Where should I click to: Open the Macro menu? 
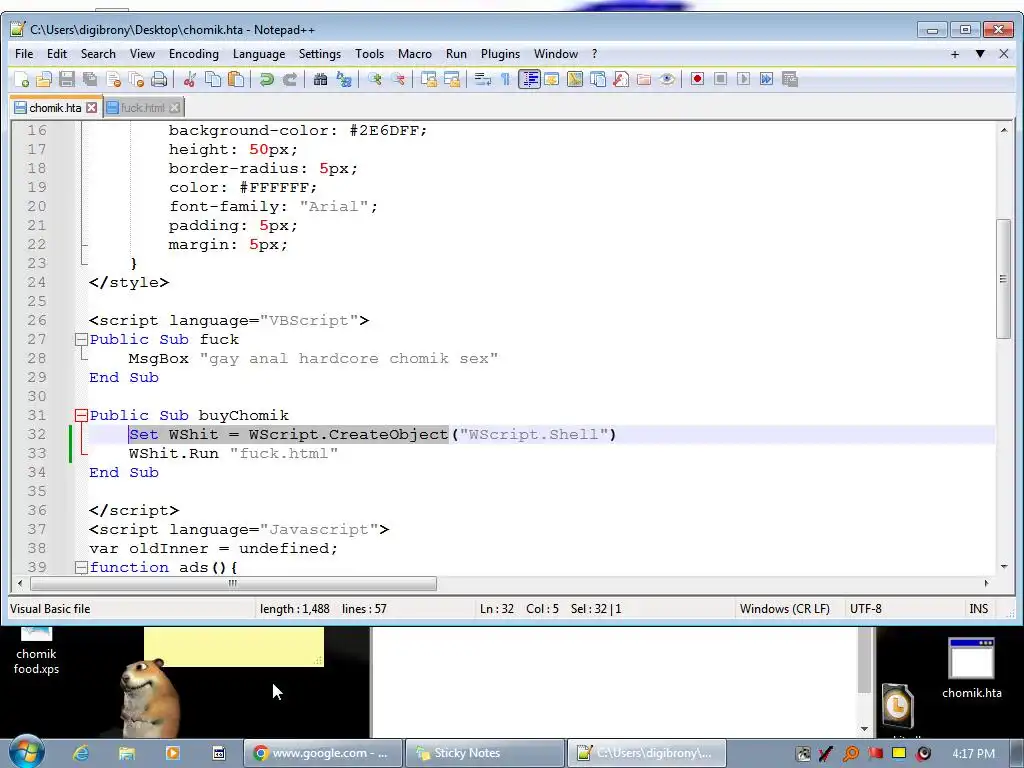[415, 54]
